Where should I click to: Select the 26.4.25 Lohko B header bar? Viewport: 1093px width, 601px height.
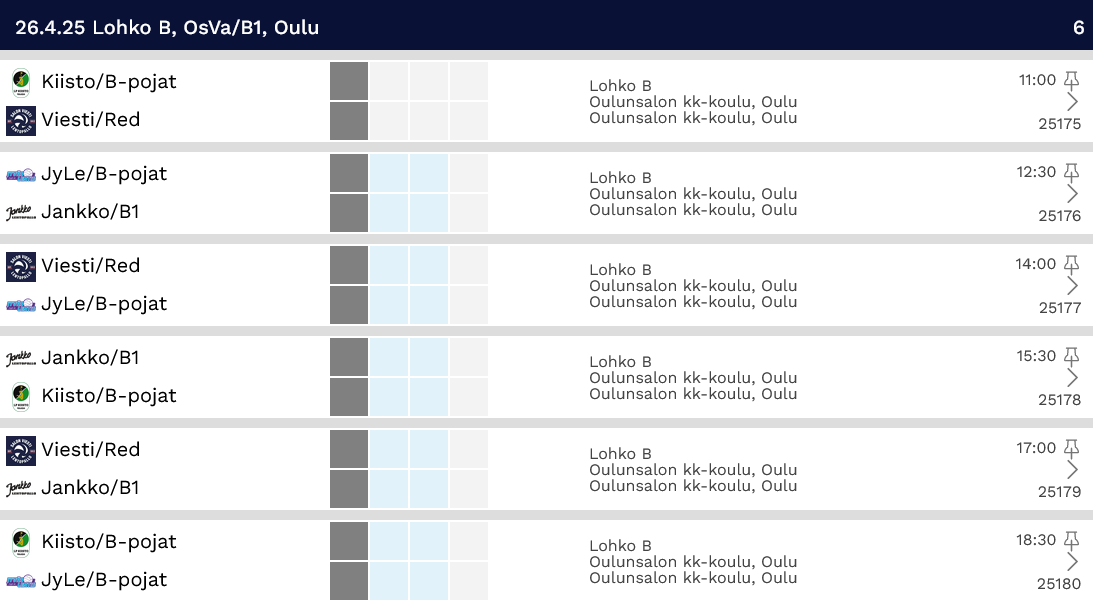tap(546, 25)
